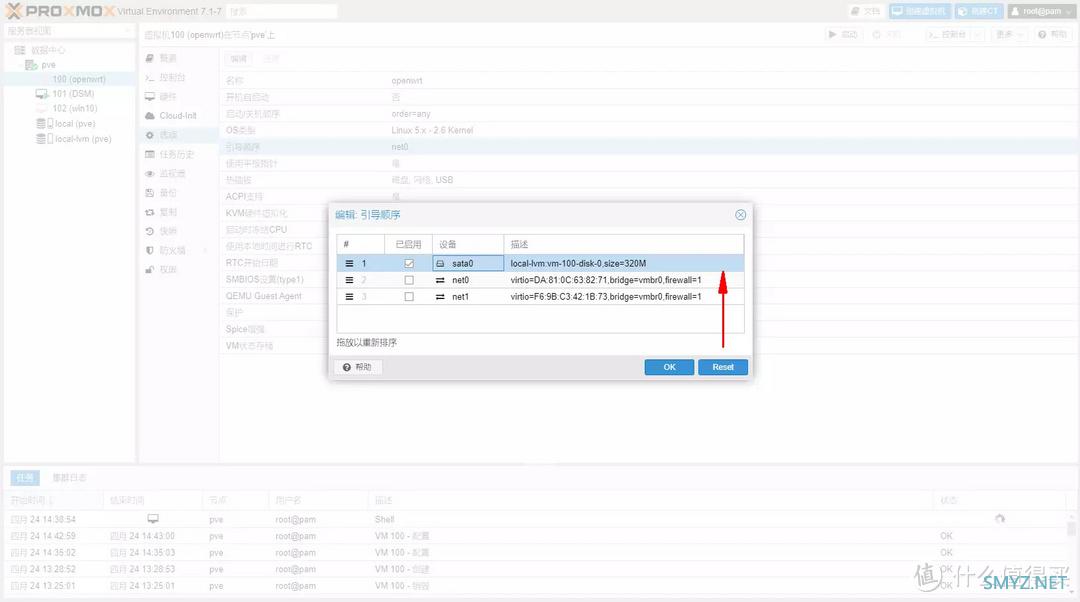The width and height of the screenshot is (1080, 602).
Task: Click the monitor eye icon in VM menu
Action: [x=149, y=174]
